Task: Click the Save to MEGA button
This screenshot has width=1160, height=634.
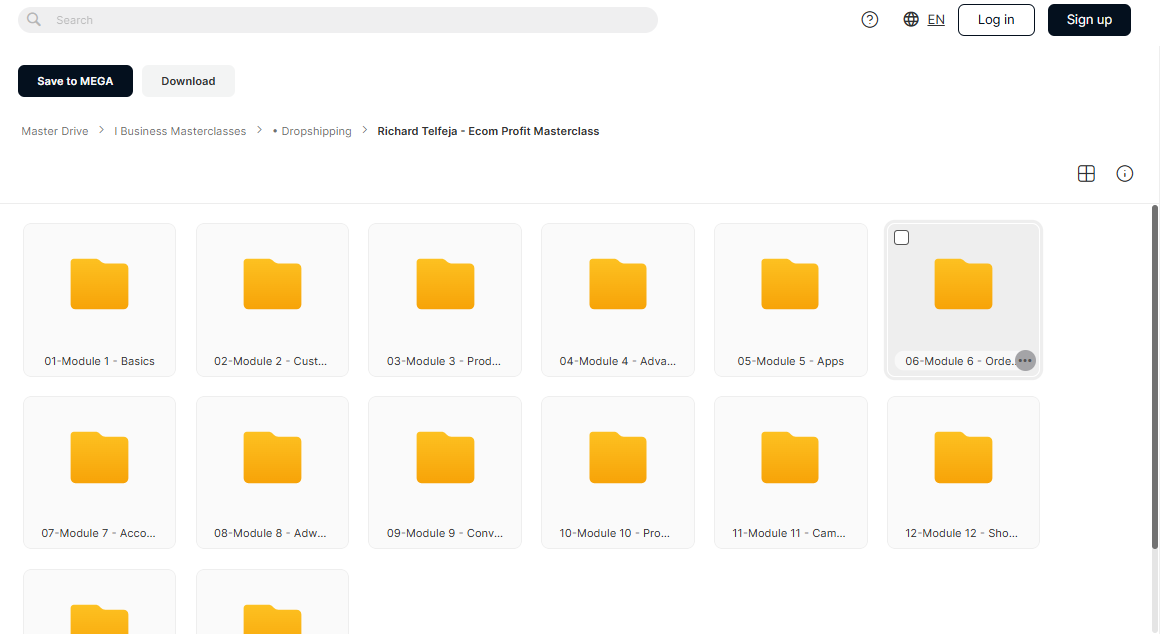Action: (75, 81)
